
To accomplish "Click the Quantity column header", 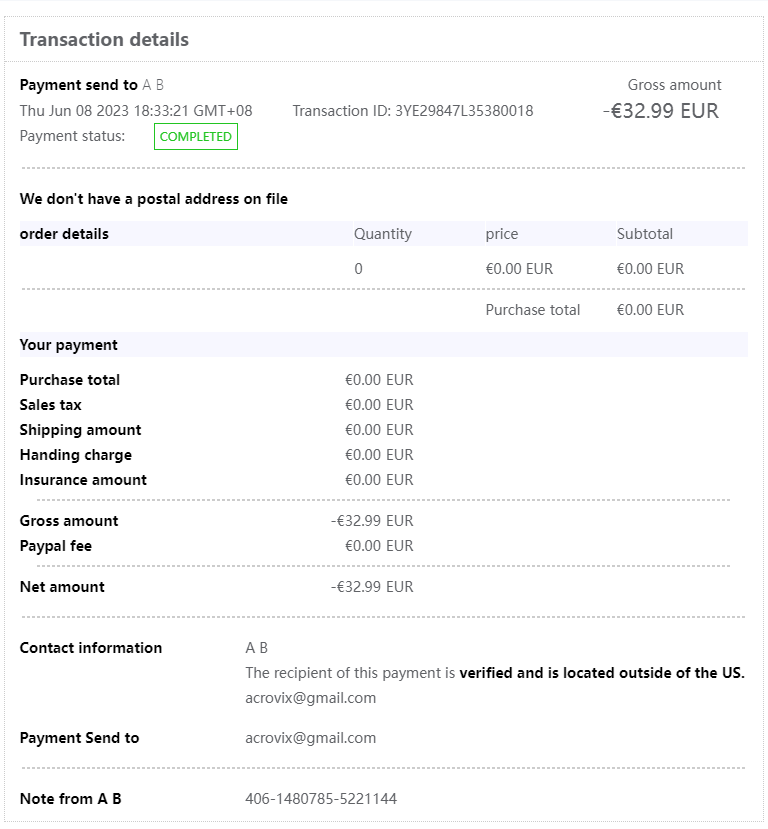I will [x=382, y=234].
